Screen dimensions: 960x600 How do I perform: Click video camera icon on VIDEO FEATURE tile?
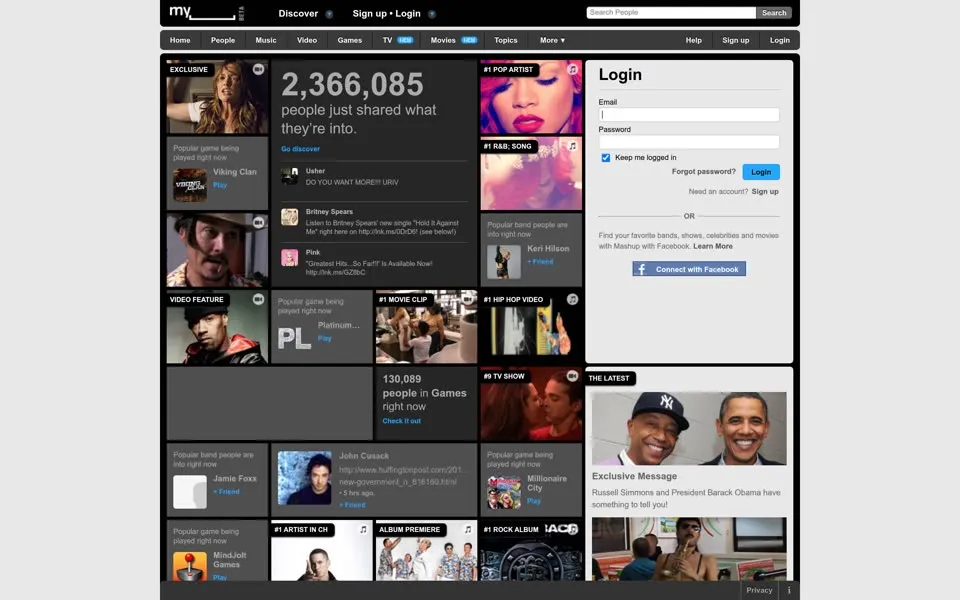tap(258, 299)
